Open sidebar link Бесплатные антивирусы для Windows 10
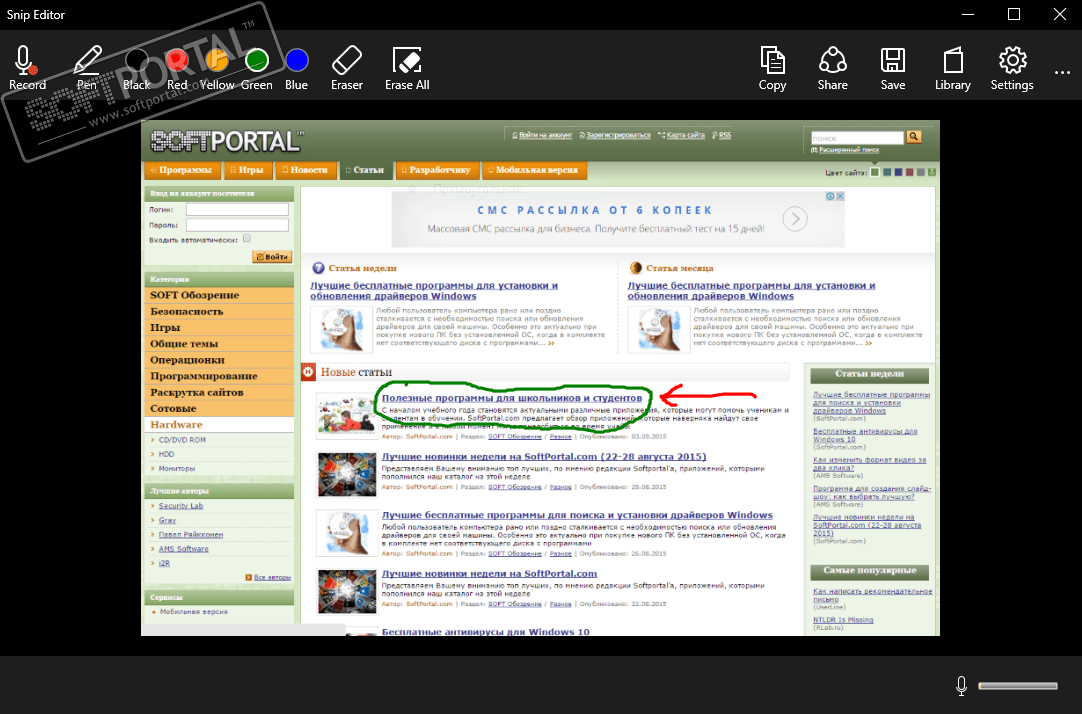The image size is (1082, 714). point(865,435)
